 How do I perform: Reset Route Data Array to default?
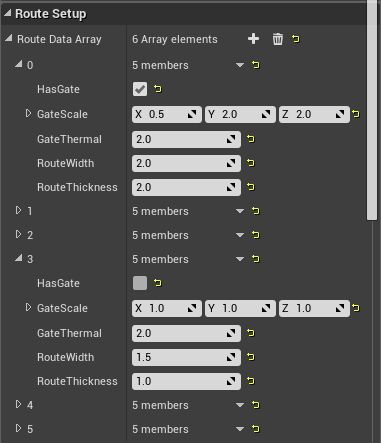tap(296, 39)
